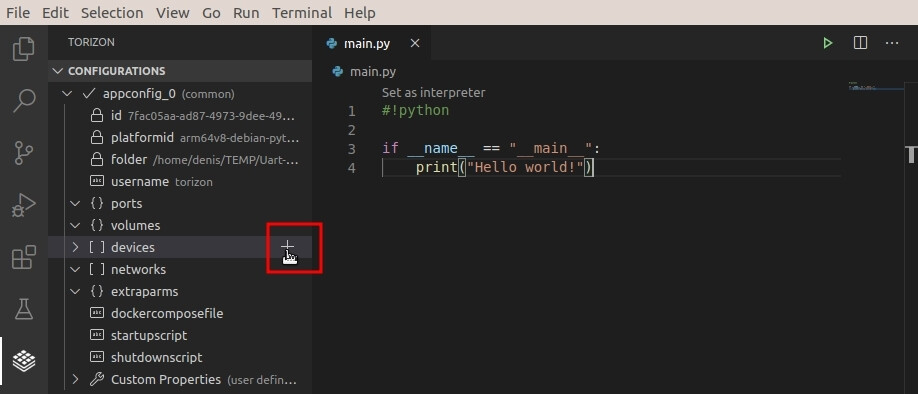Open the editor More Actions ellipsis
Screen dimensions: 918x394
(x=892, y=43)
